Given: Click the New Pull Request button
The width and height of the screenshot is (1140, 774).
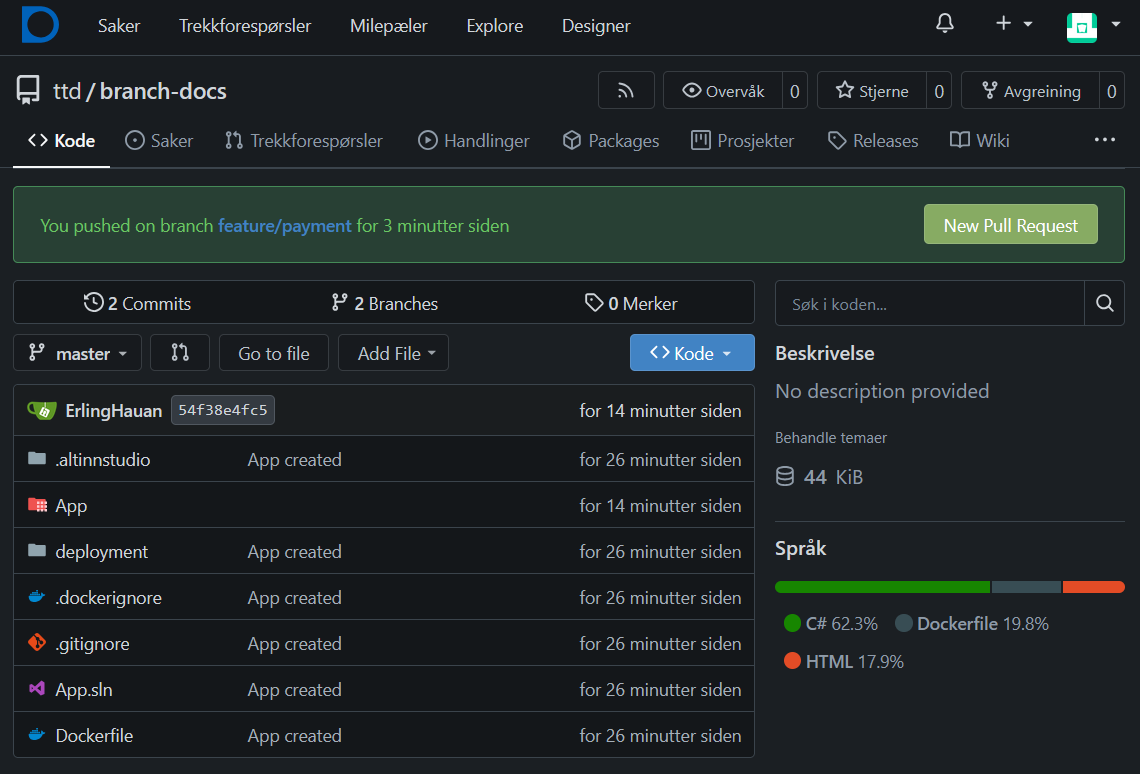Looking at the screenshot, I should tap(1010, 225).
